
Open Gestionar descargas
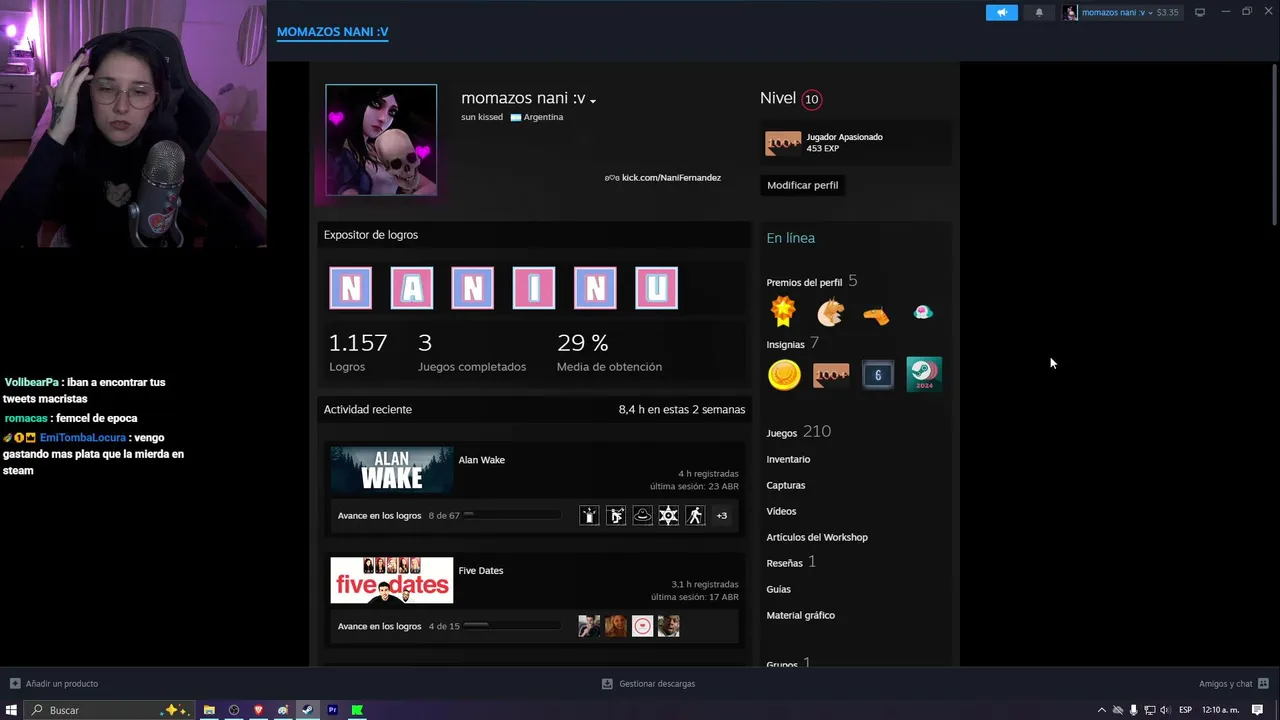point(648,684)
